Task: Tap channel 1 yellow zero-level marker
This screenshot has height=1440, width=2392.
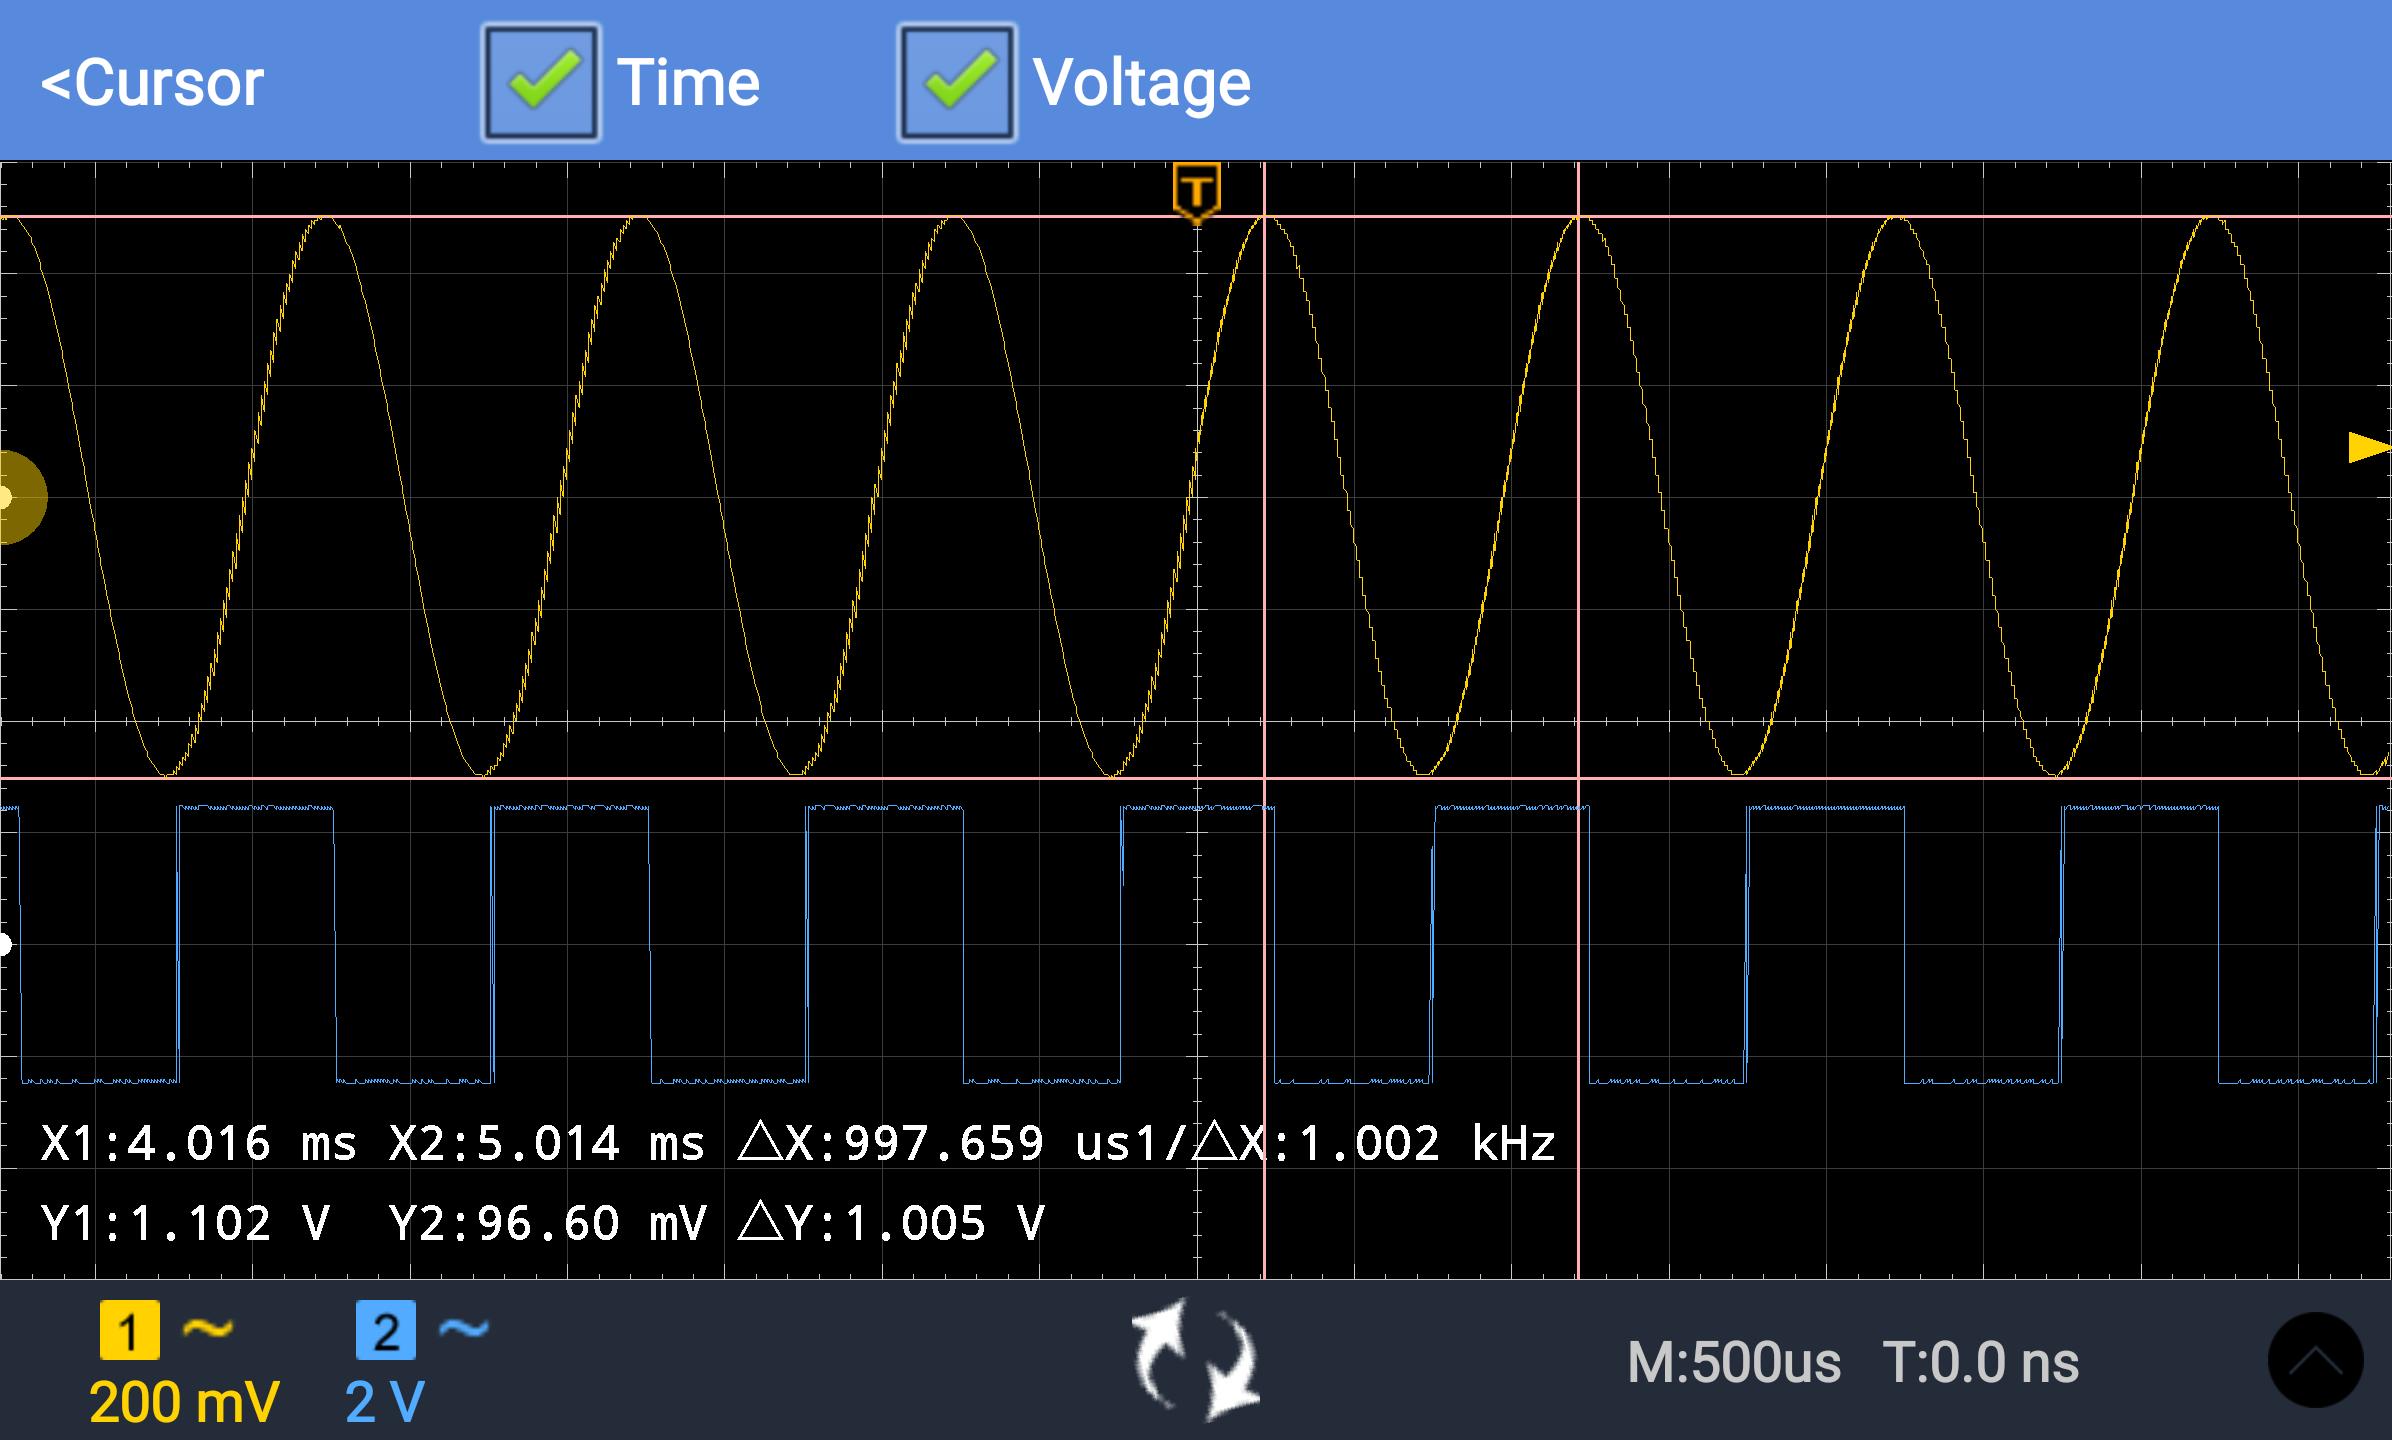Action: pos(20,497)
